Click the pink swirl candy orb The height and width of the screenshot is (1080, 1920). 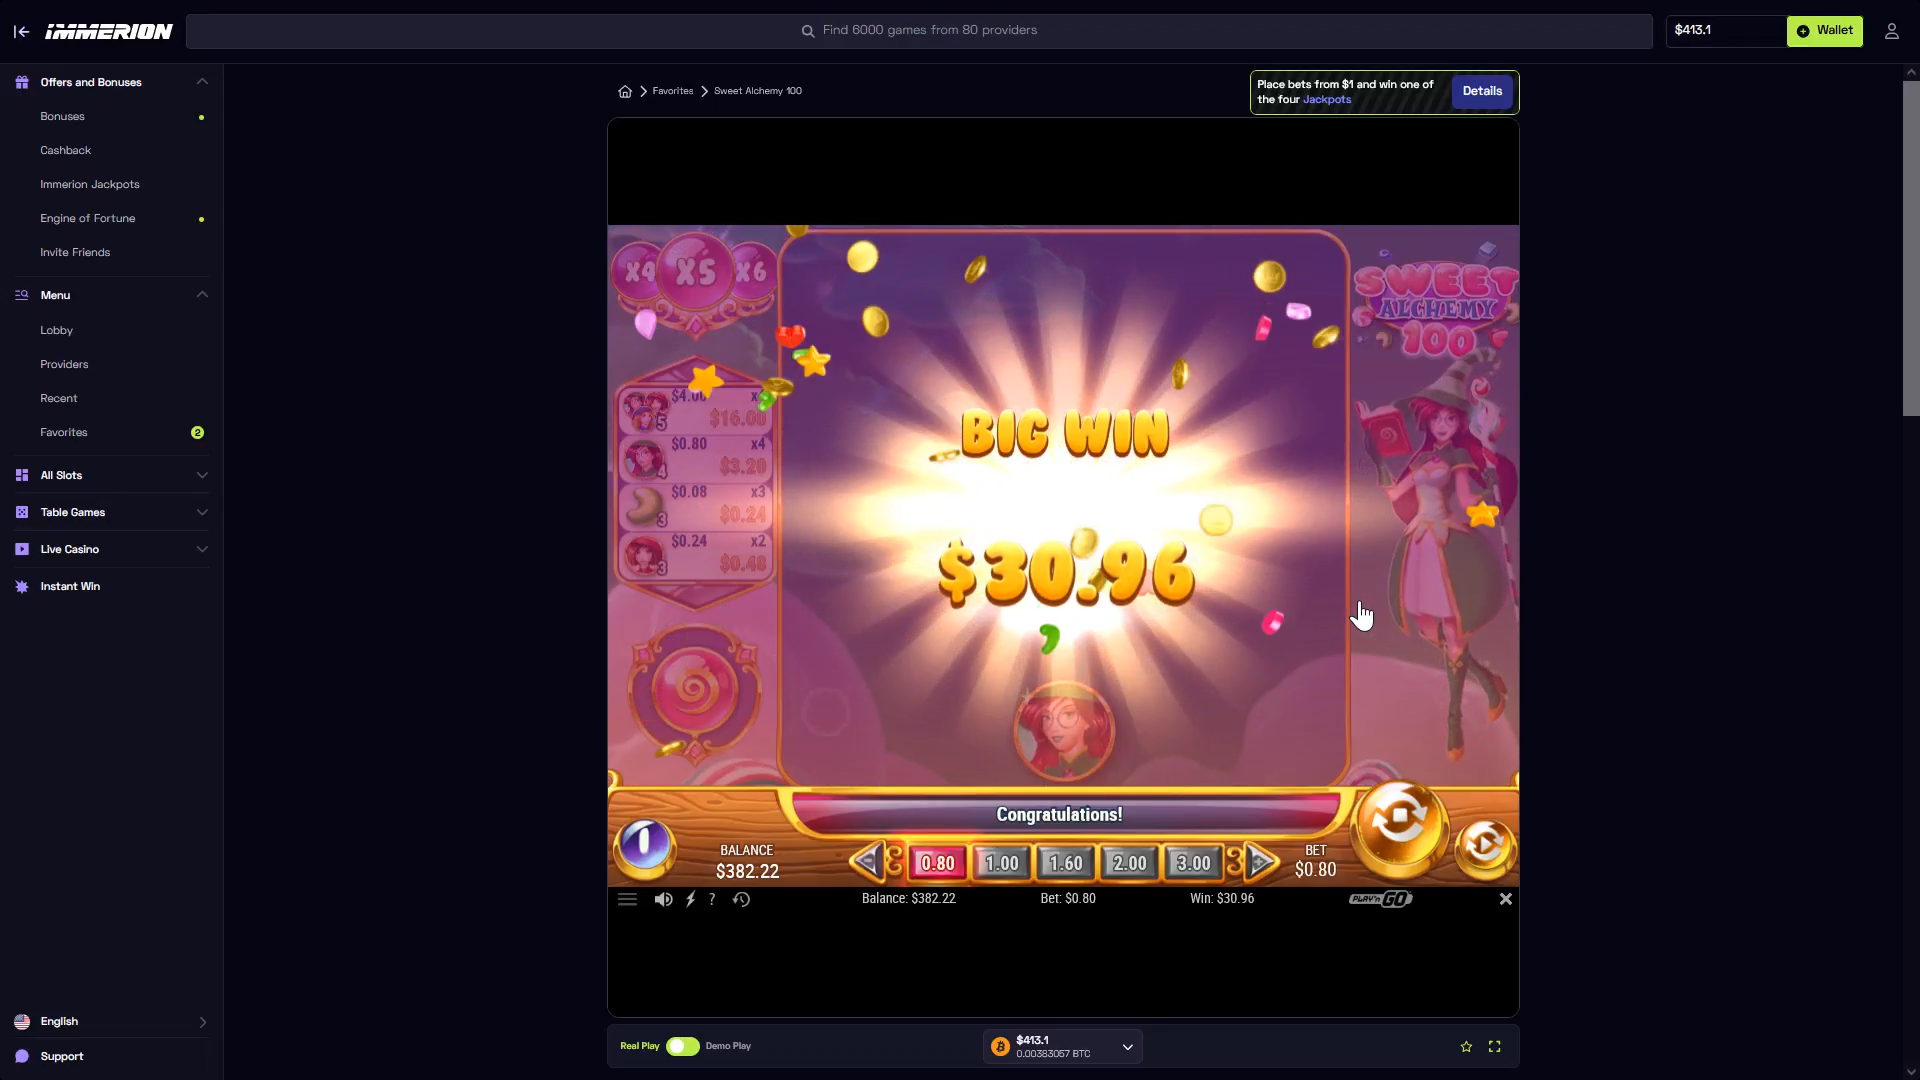point(693,688)
